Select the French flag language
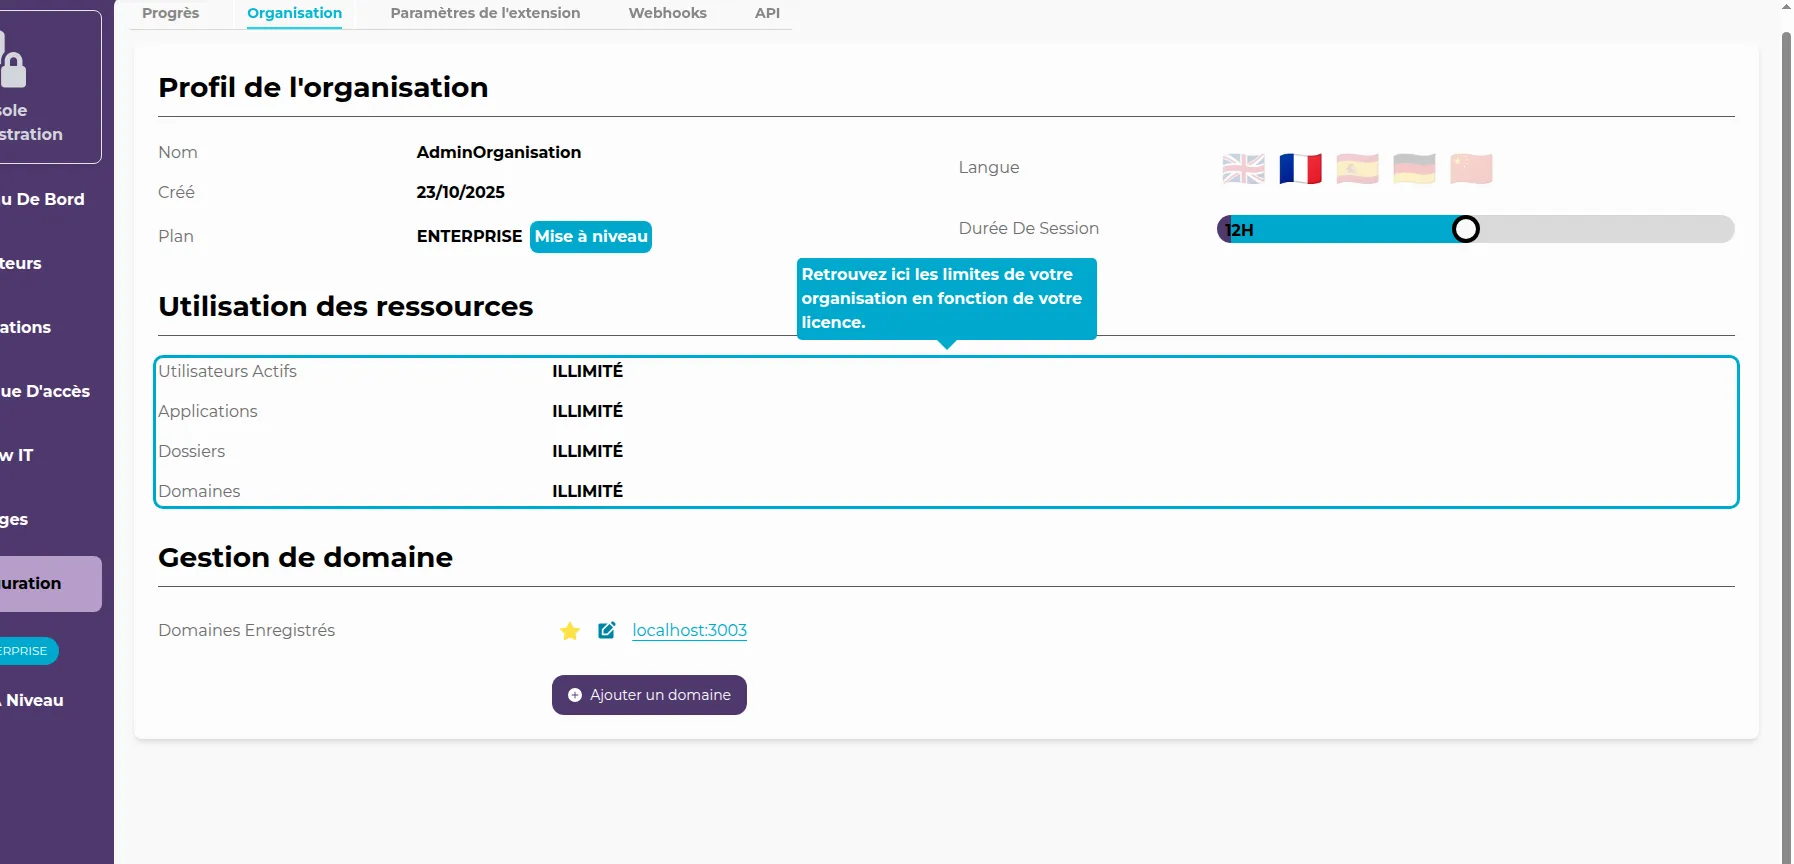The height and width of the screenshot is (864, 1794). [1300, 169]
